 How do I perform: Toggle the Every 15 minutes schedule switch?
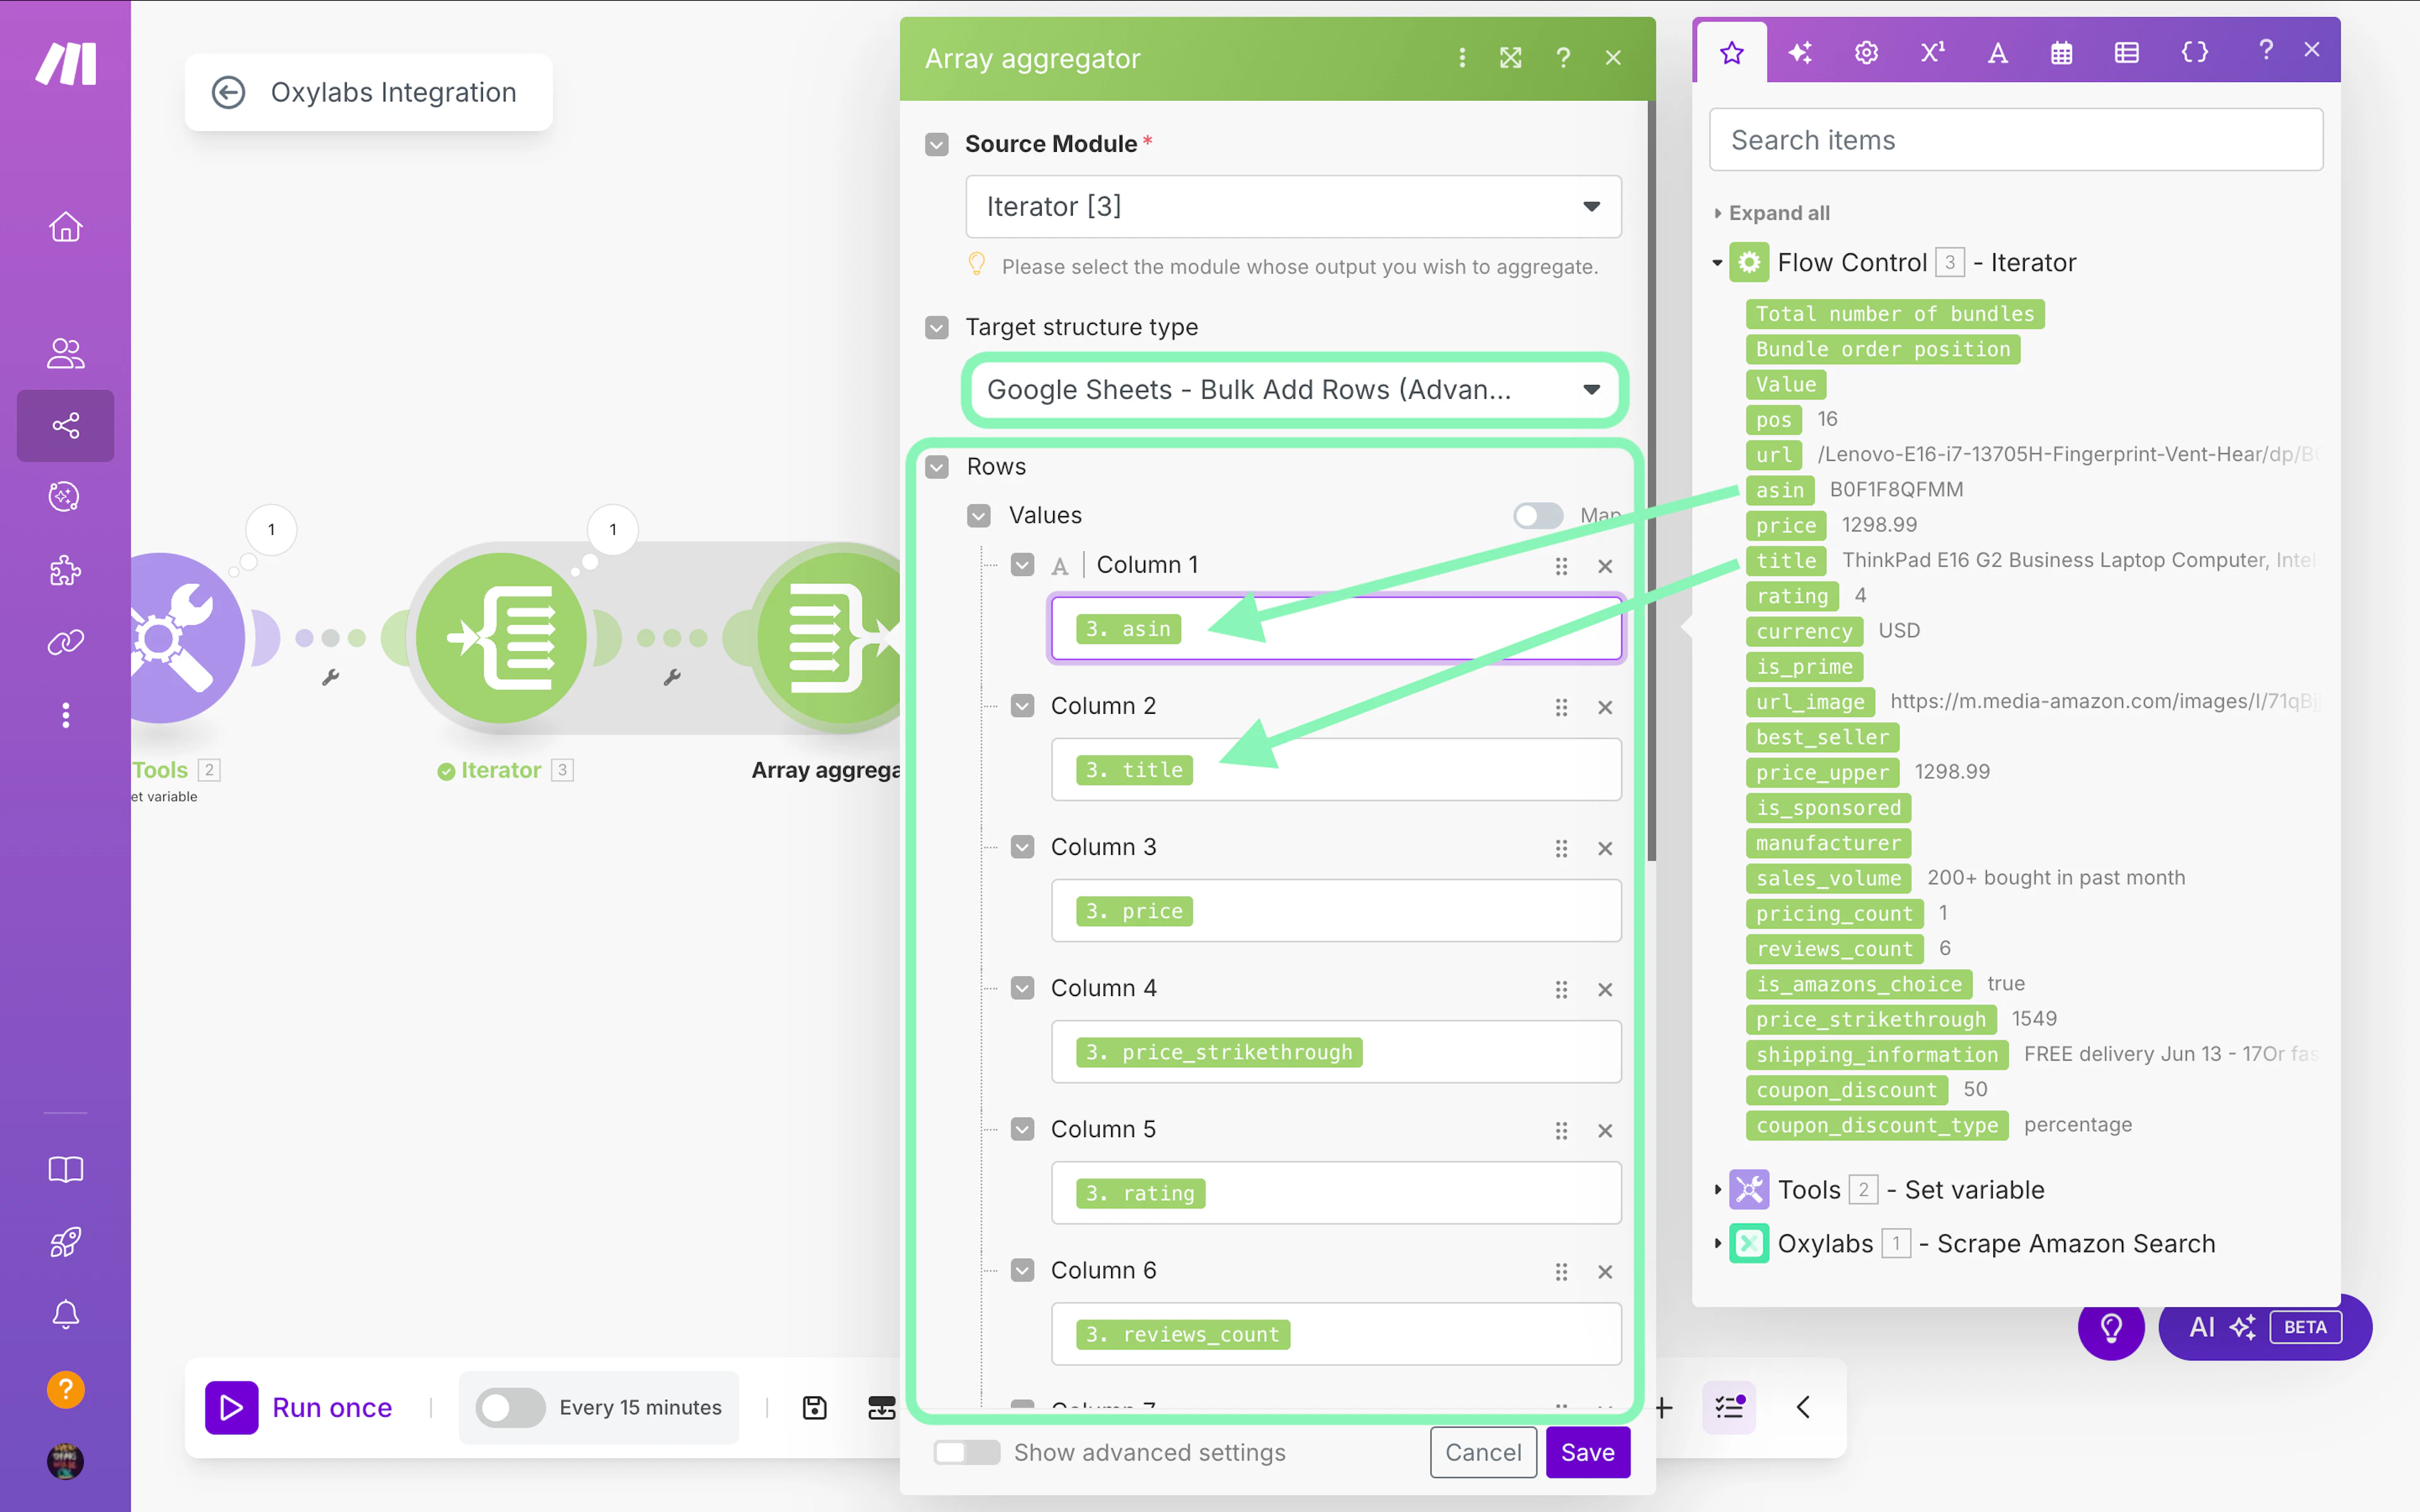[x=510, y=1407]
